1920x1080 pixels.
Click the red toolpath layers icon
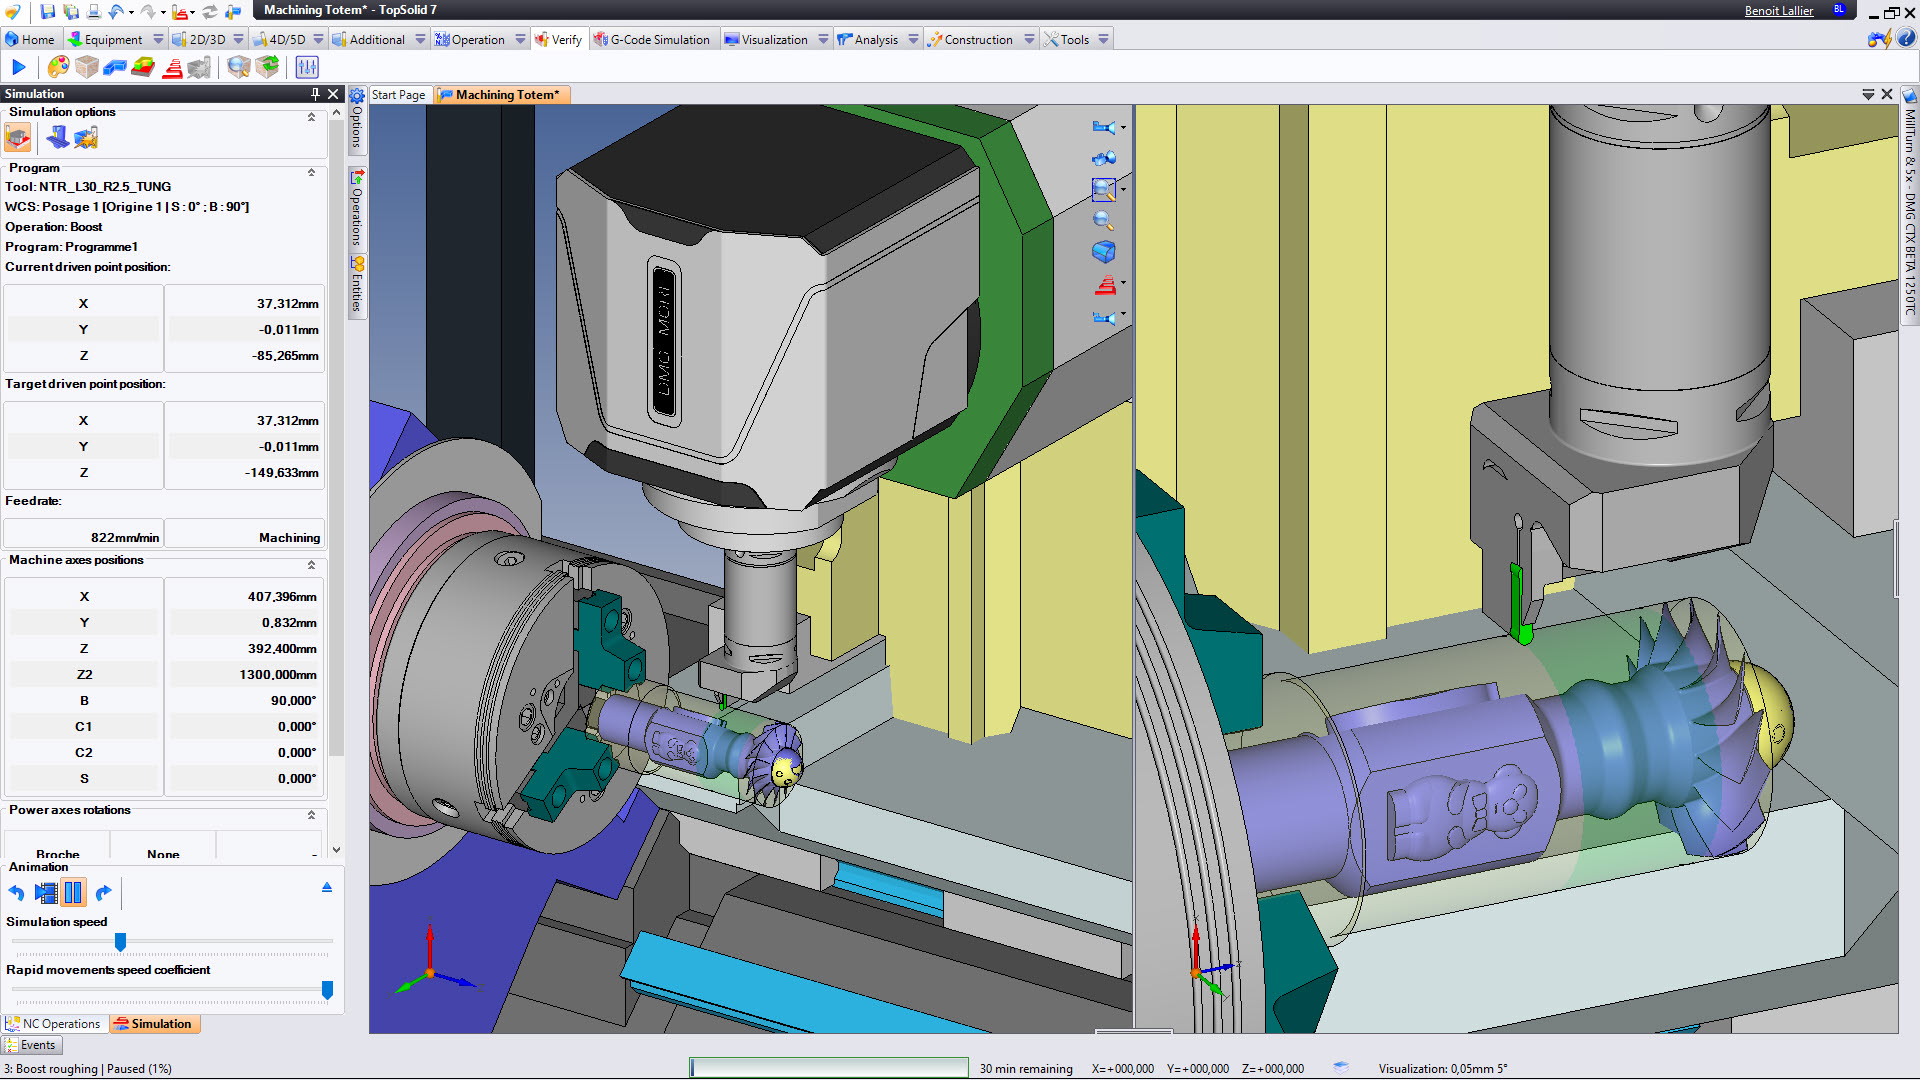[172, 67]
